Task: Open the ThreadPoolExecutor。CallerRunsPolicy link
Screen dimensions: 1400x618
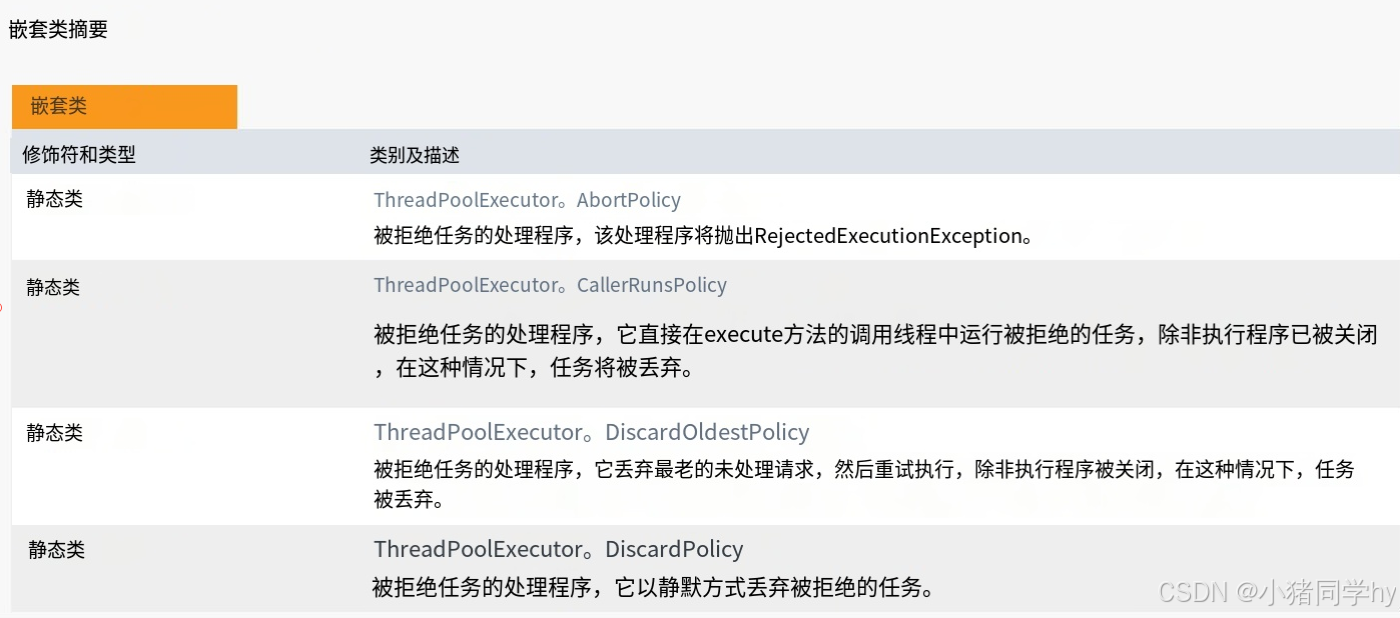Action: (550, 285)
